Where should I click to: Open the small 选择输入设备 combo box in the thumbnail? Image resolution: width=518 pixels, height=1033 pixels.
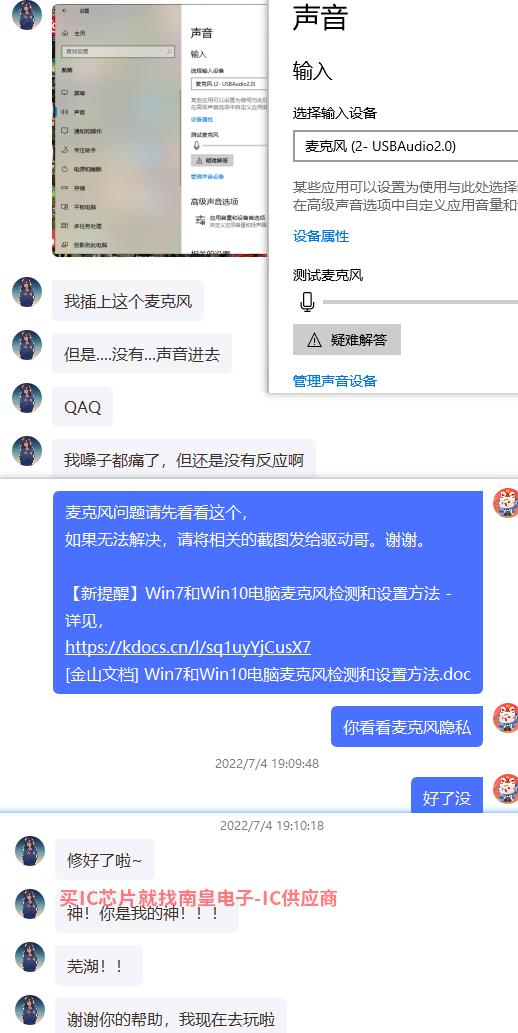pyautogui.click(x=229, y=84)
